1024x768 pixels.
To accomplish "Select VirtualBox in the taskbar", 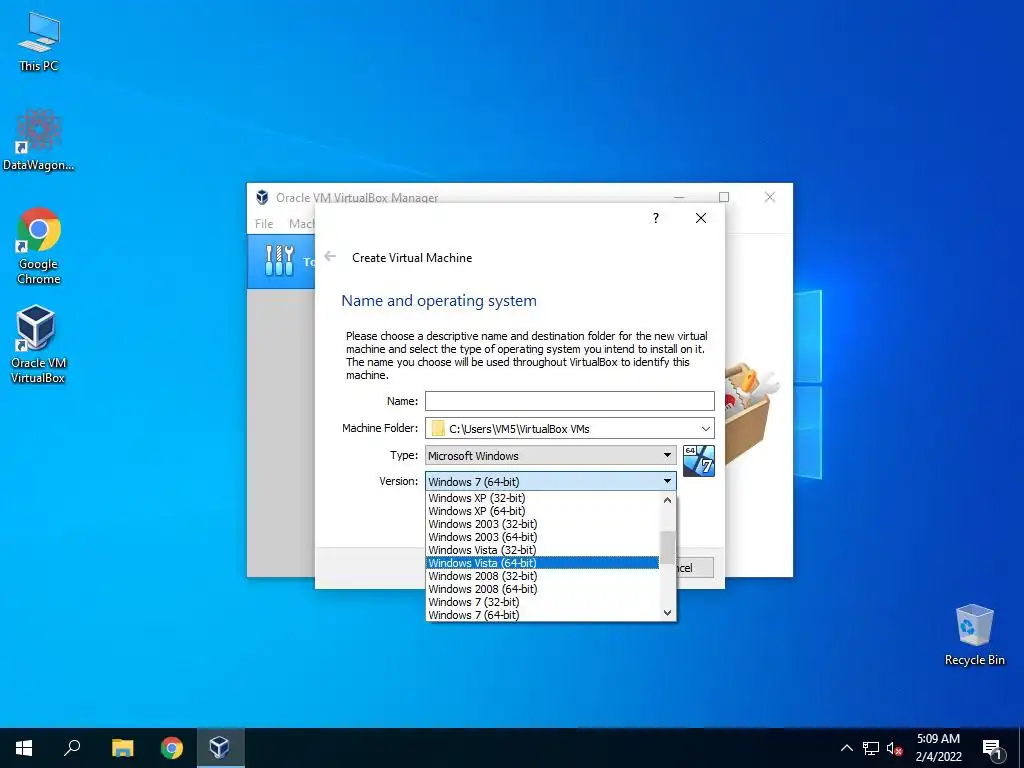I will coord(219,748).
